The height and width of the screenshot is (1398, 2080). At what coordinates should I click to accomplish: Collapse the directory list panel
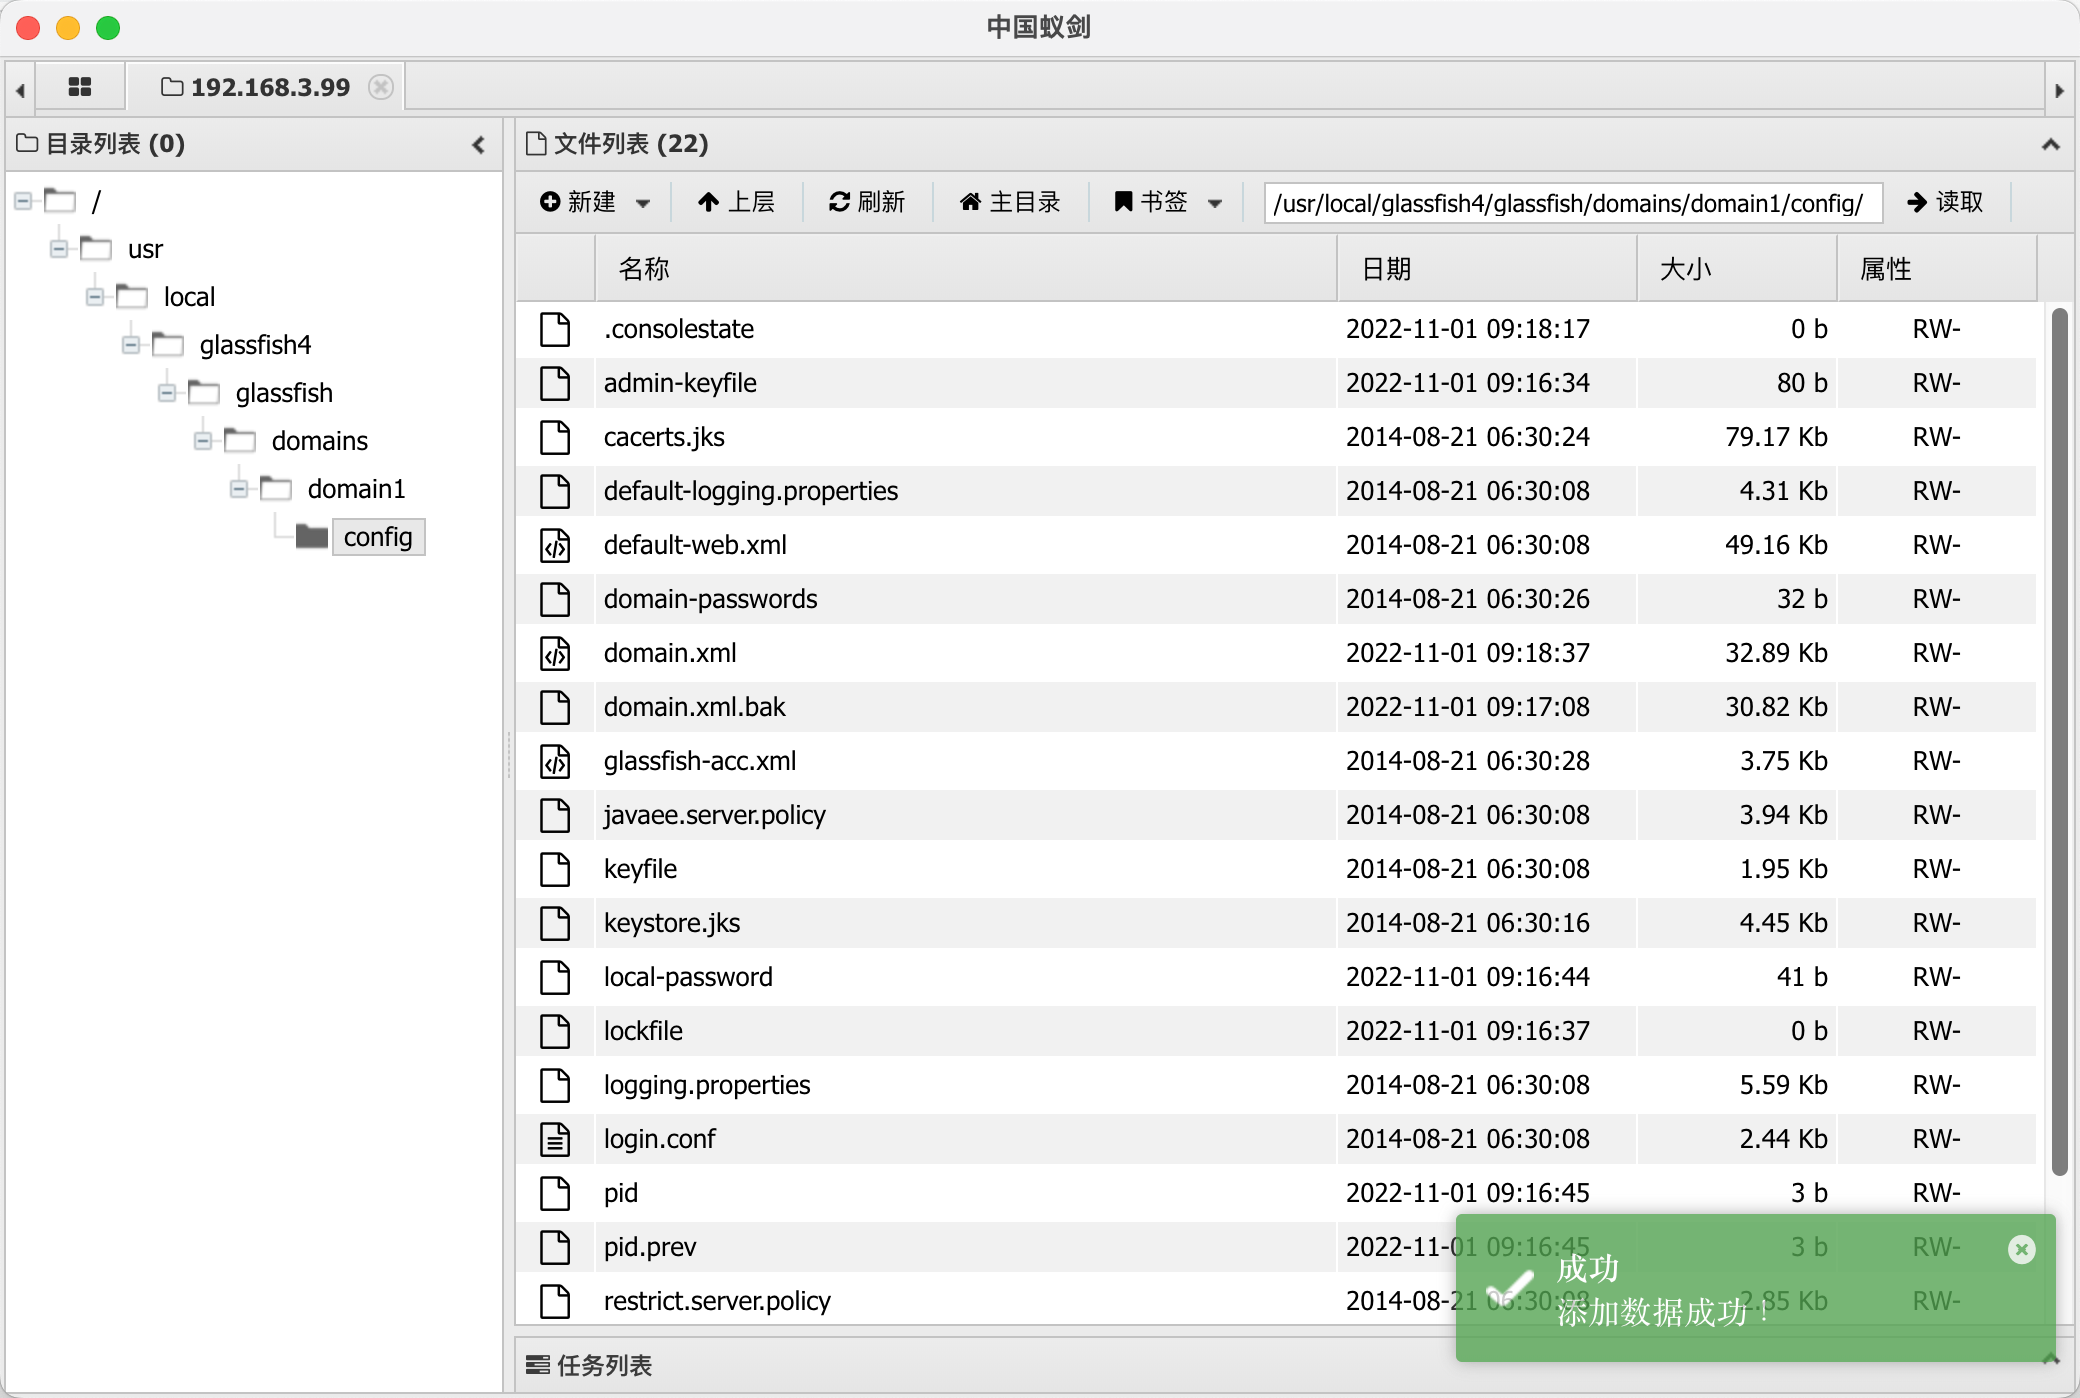(x=479, y=145)
